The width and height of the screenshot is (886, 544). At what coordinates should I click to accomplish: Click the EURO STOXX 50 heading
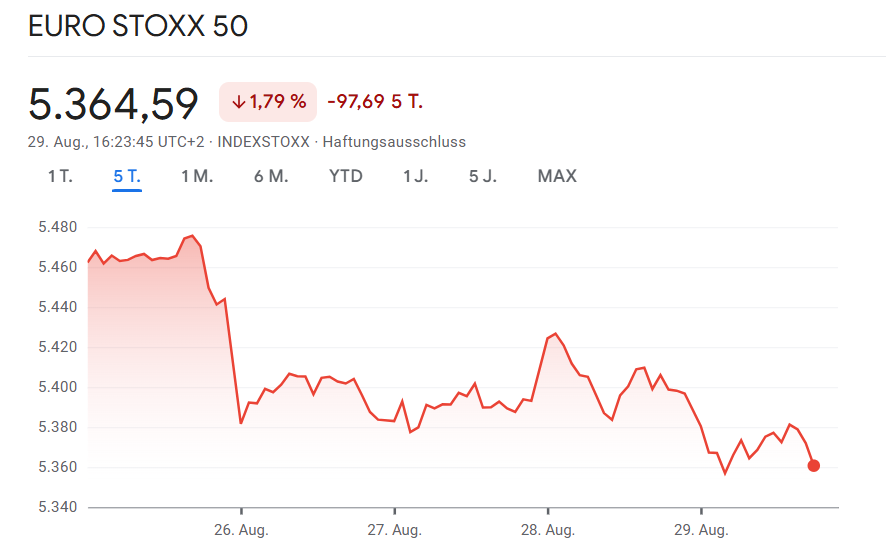pos(138,27)
